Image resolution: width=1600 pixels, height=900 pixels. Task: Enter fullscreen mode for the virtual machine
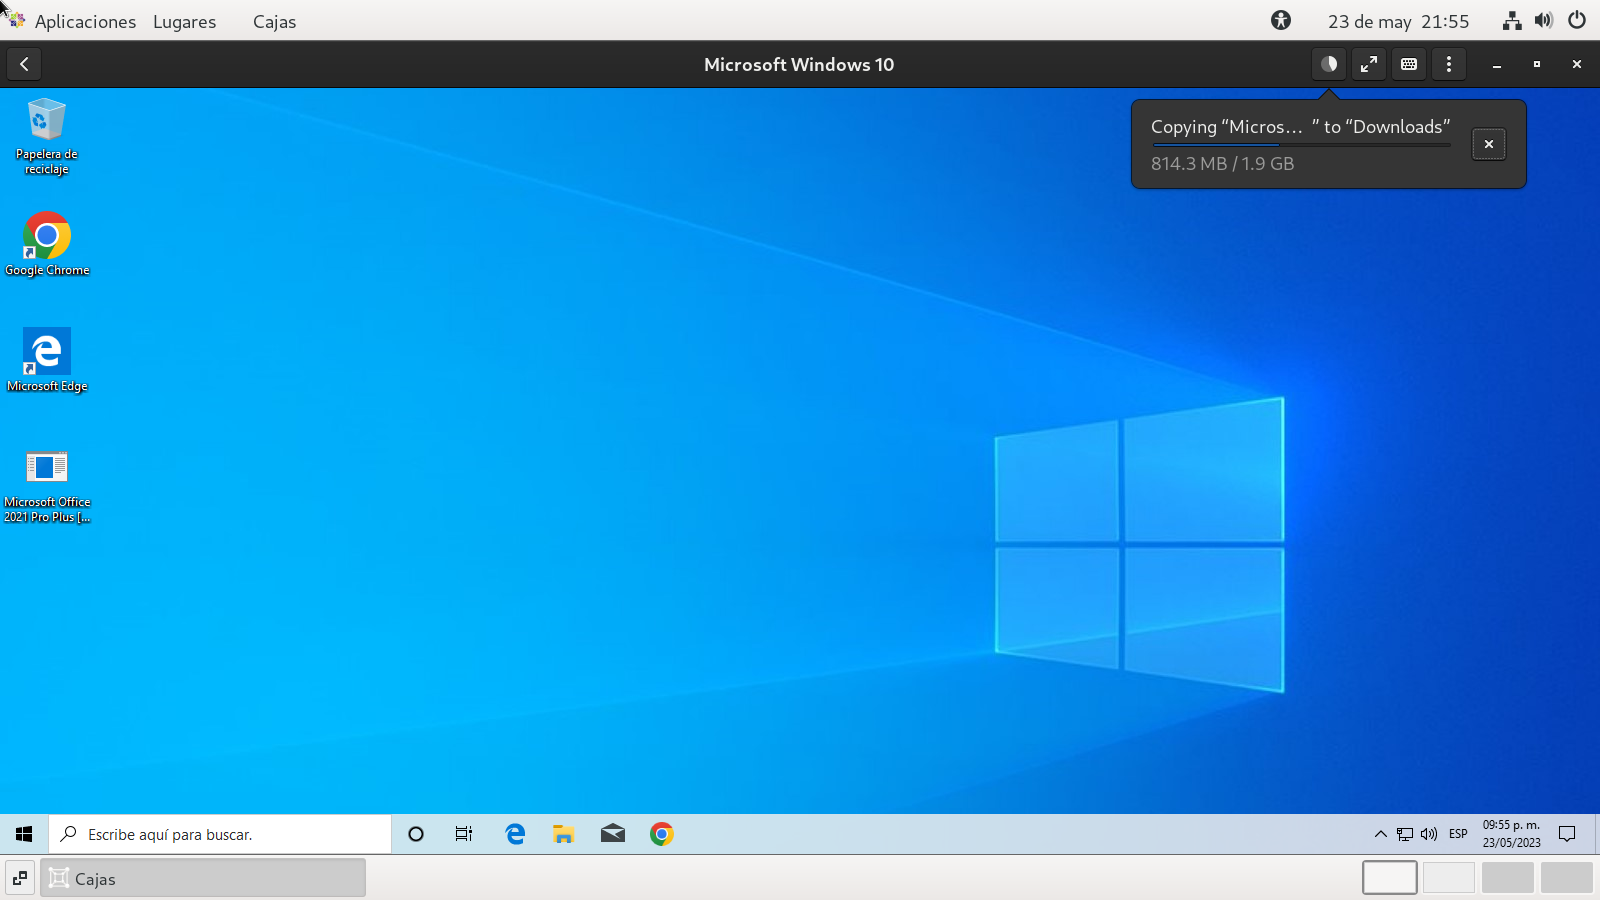[1369, 64]
